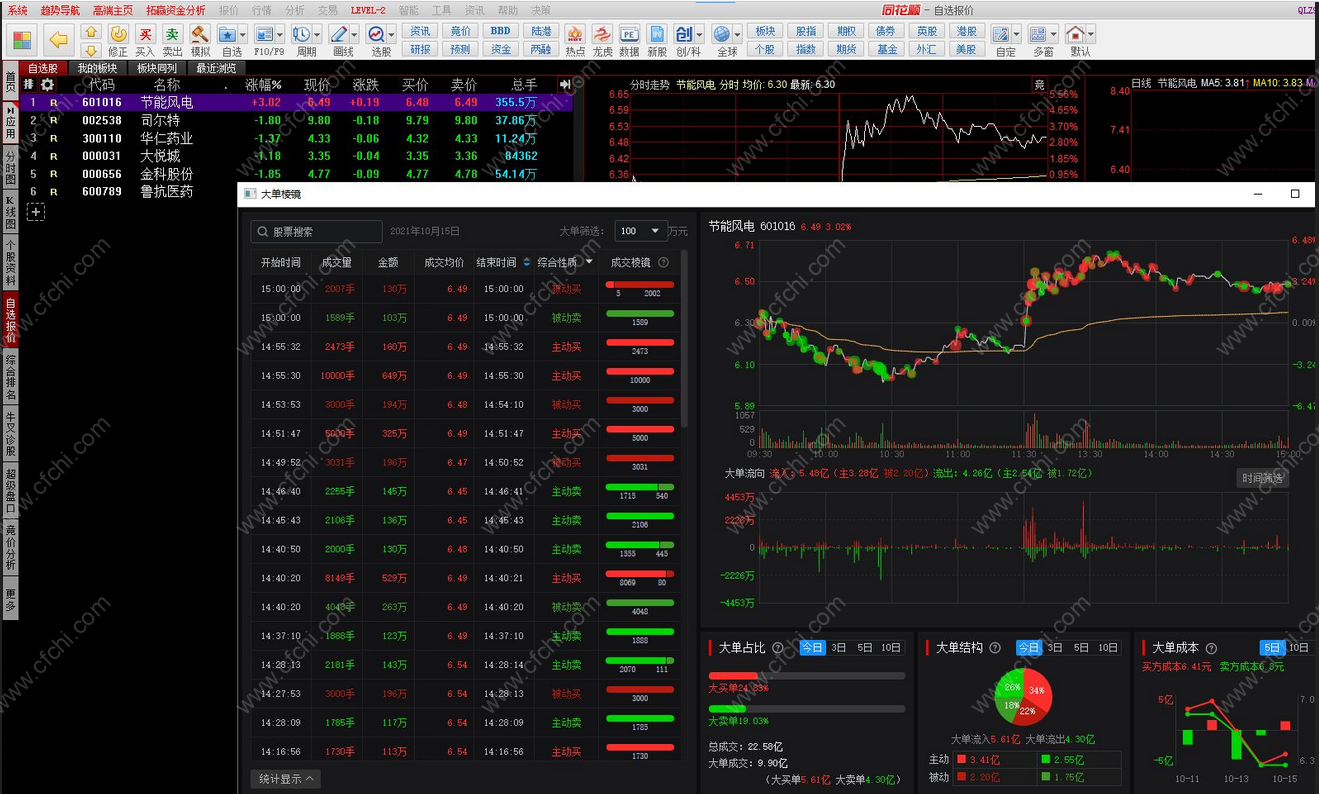Open the 综合性质 column filter dropdown

(x=589, y=262)
